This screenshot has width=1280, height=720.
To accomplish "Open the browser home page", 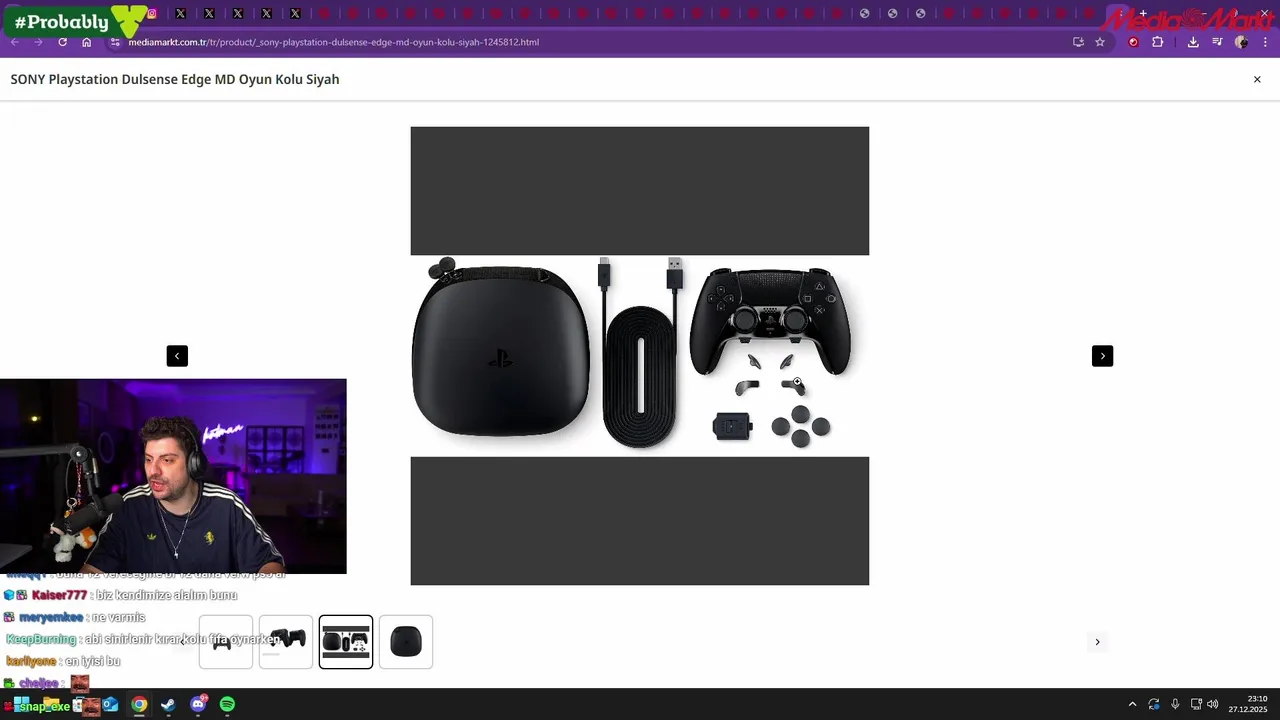I will pyautogui.click(x=87, y=42).
